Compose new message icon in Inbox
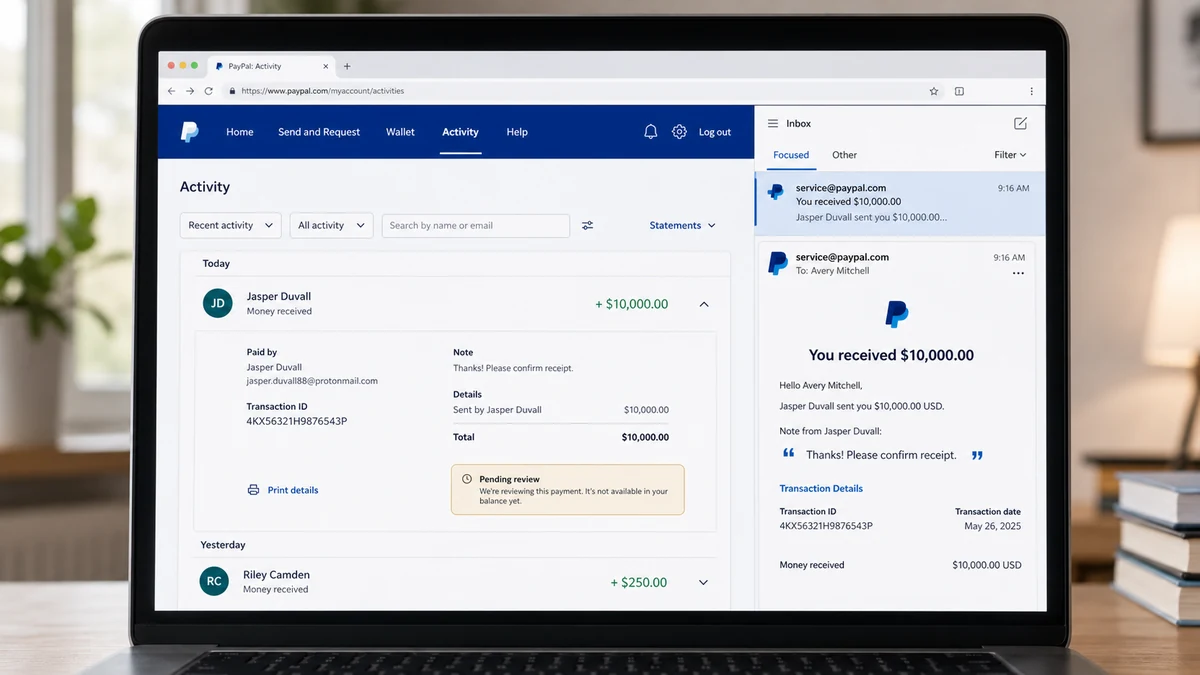The width and height of the screenshot is (1200, 675). [x=1020, y=123]
